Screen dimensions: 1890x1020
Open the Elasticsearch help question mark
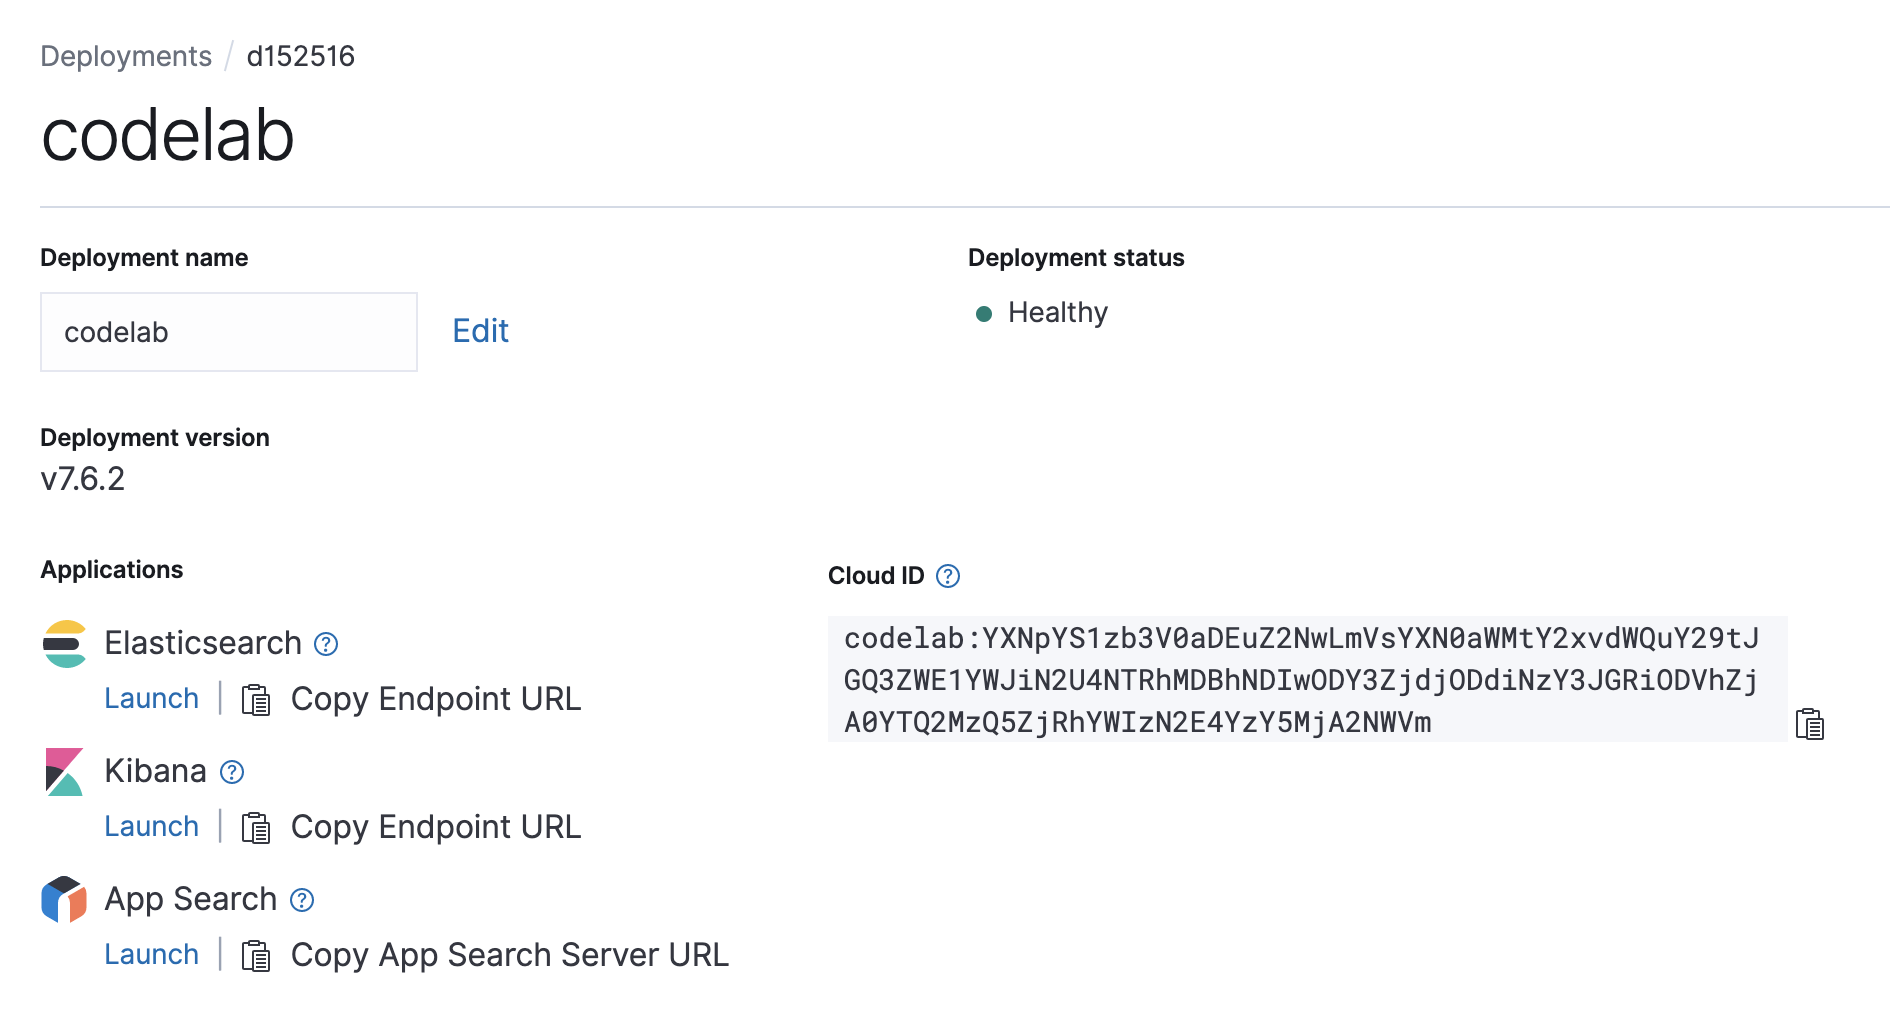pyautogui.click(x=325, y=645)
